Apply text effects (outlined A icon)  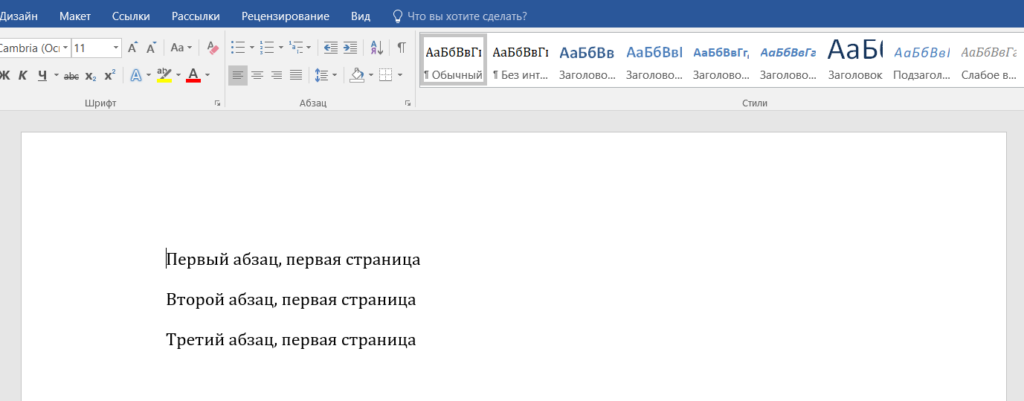click(136, 76)
